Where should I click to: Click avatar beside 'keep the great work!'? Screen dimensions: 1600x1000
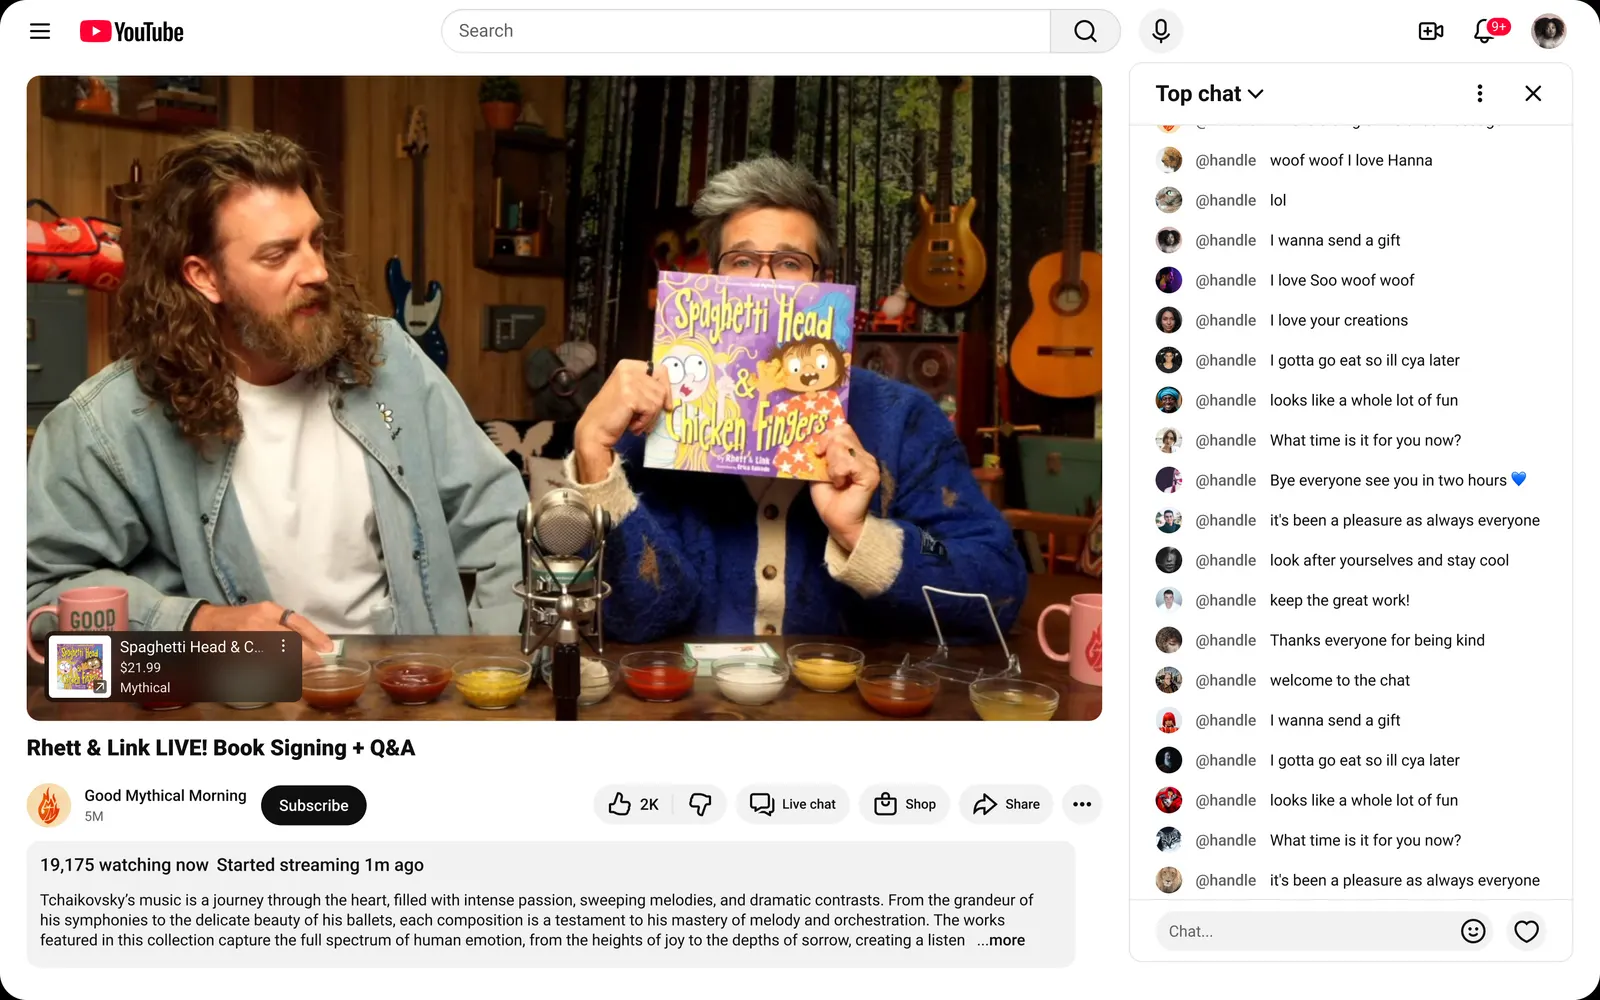[1169, 600]
